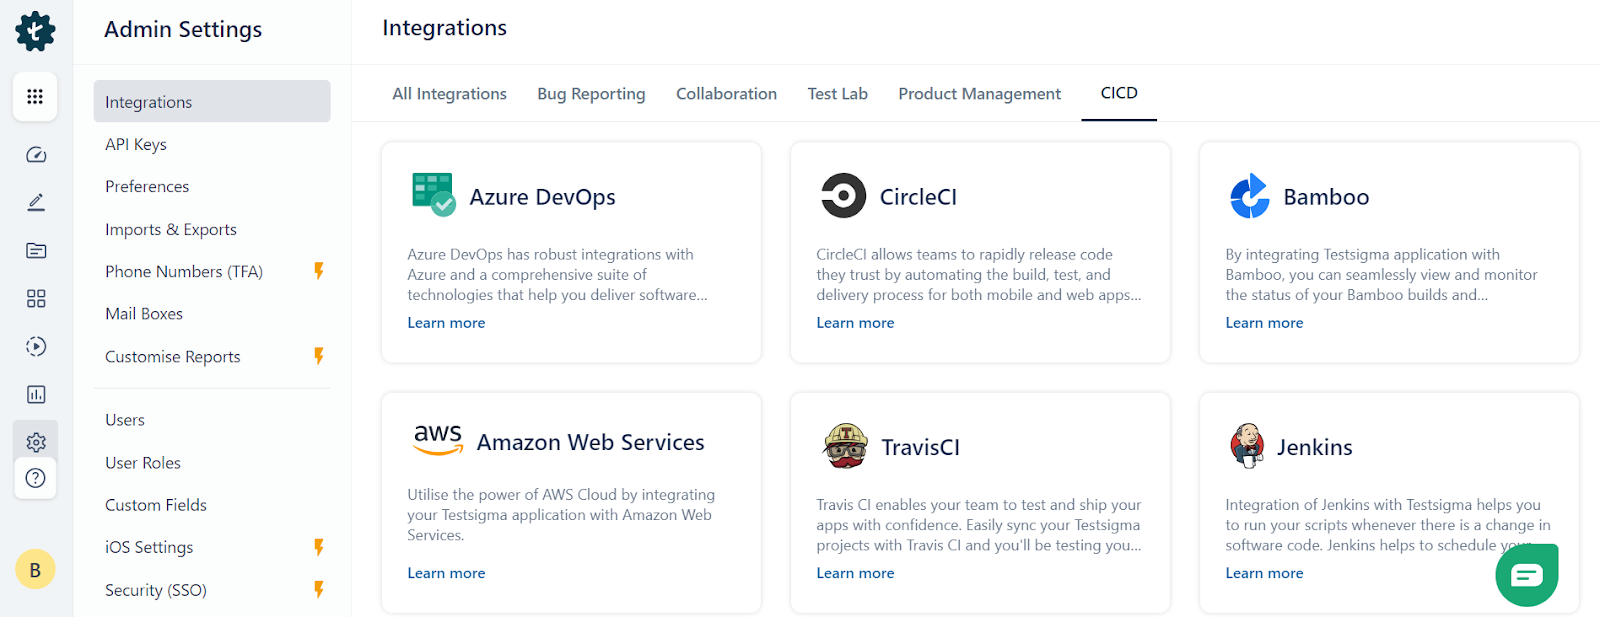Click the TravisCI card title
The height and width of the screenshot is (617, 1600).
(920, 447)
